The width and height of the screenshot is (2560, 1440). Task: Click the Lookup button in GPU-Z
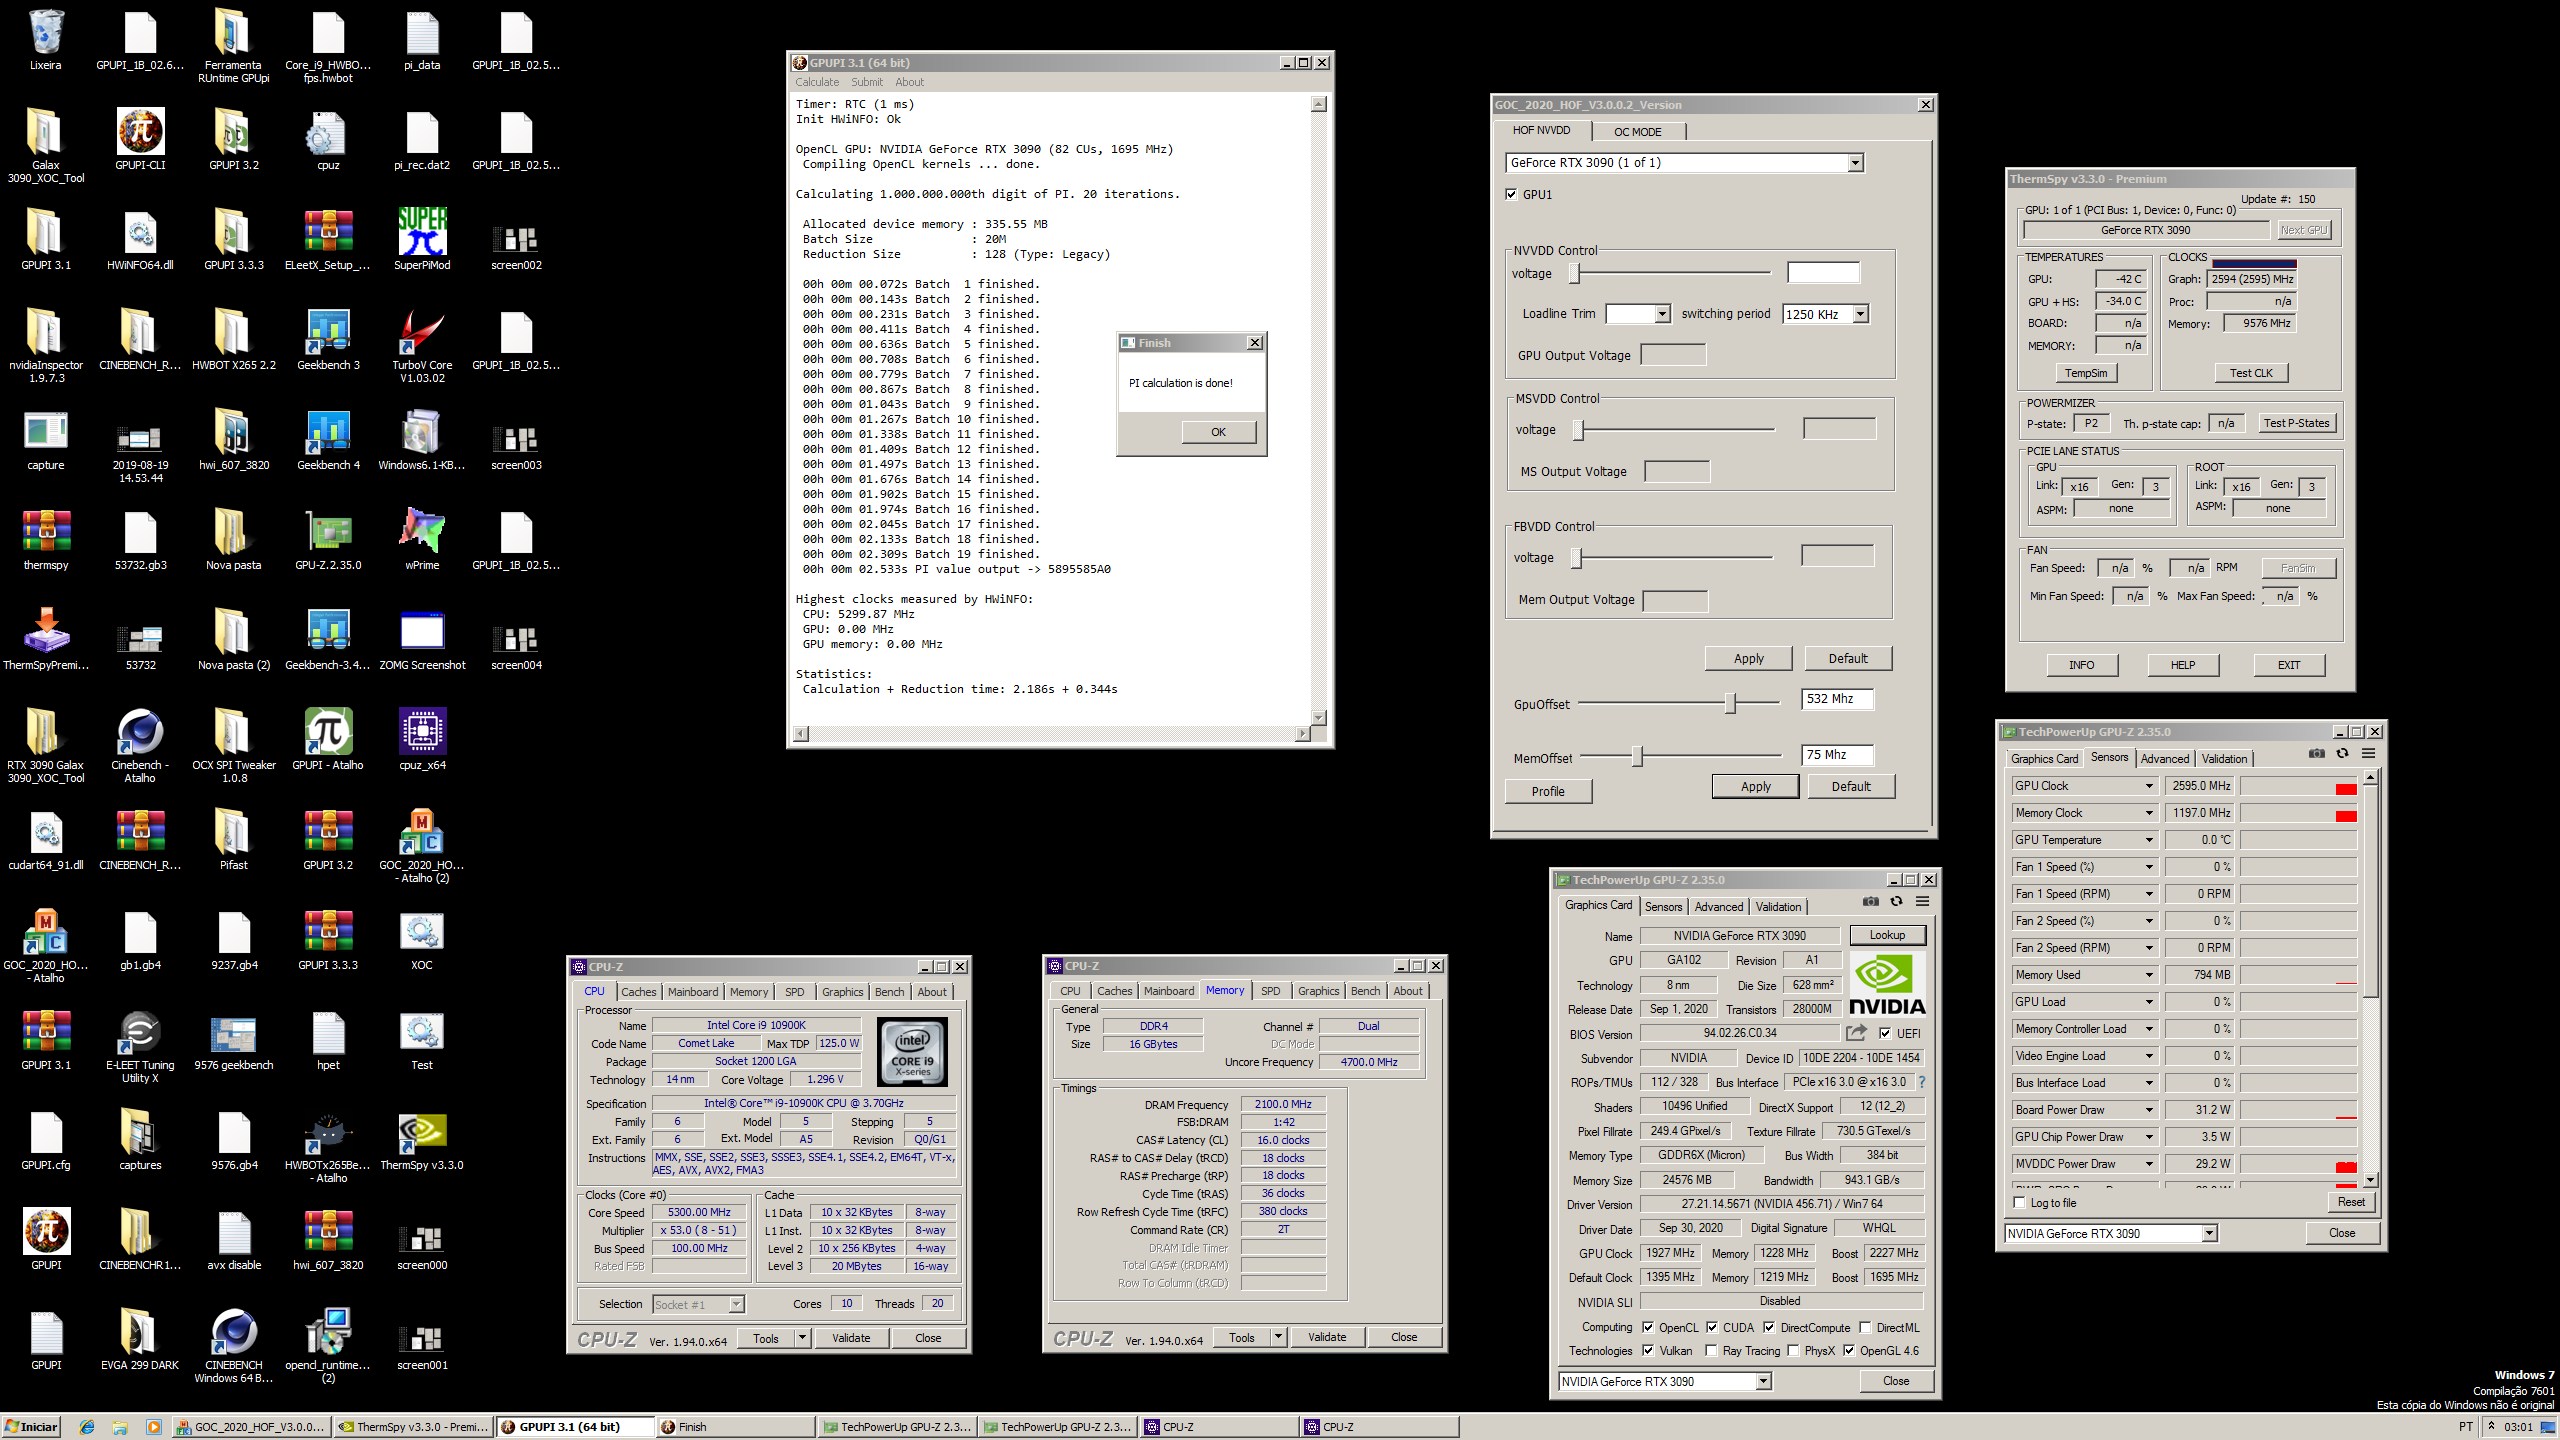click(x=1887, y=935)
